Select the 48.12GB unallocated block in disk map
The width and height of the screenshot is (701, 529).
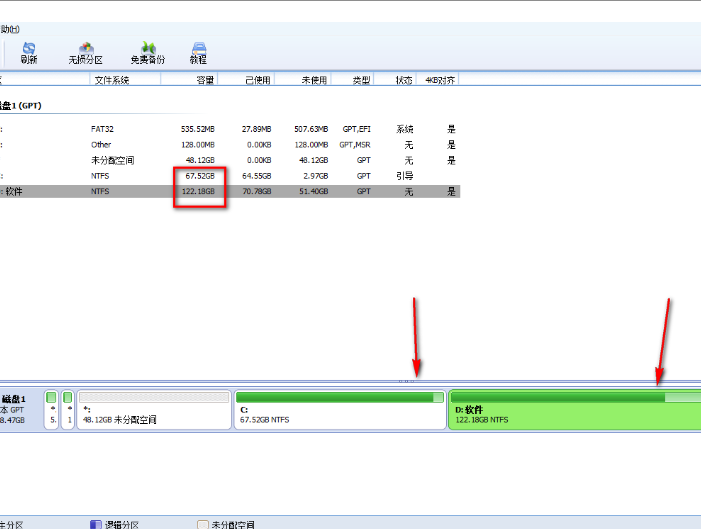154,410
